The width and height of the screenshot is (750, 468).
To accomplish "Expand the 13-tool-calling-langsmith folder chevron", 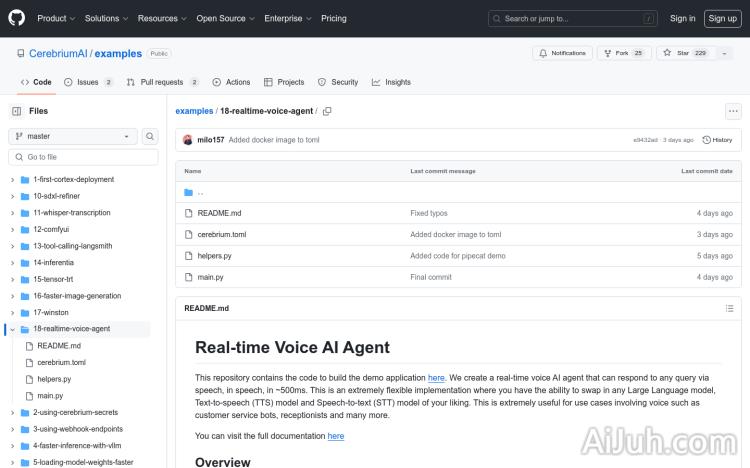I will [12, 246].
